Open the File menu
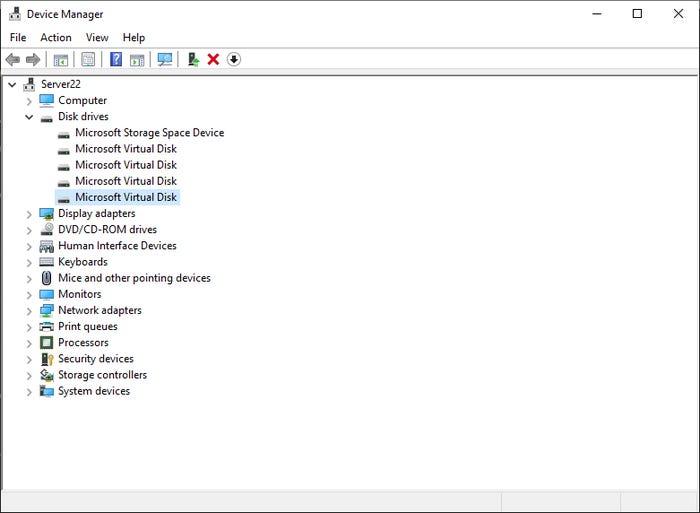Screen dimensions: 700x513 18,38
